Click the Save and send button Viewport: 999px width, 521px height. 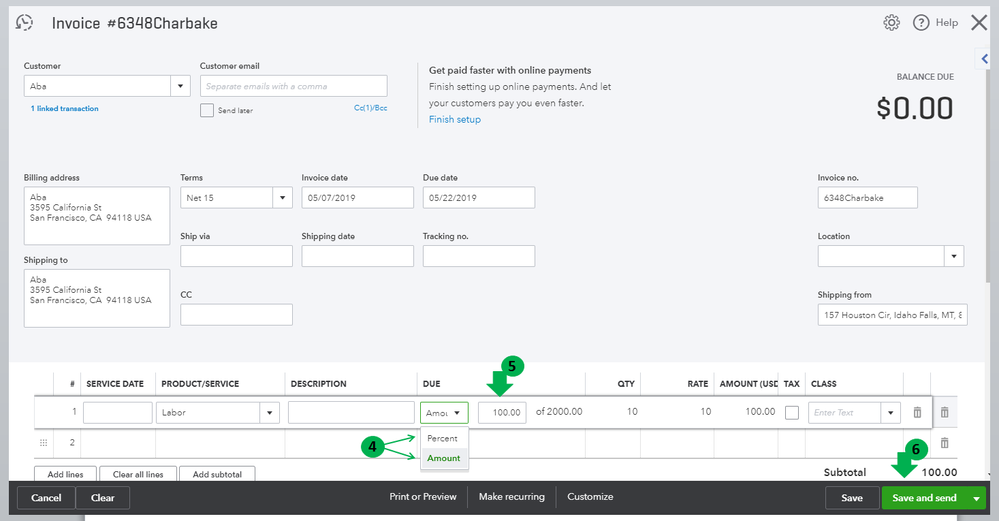click(x=924, y=498)
